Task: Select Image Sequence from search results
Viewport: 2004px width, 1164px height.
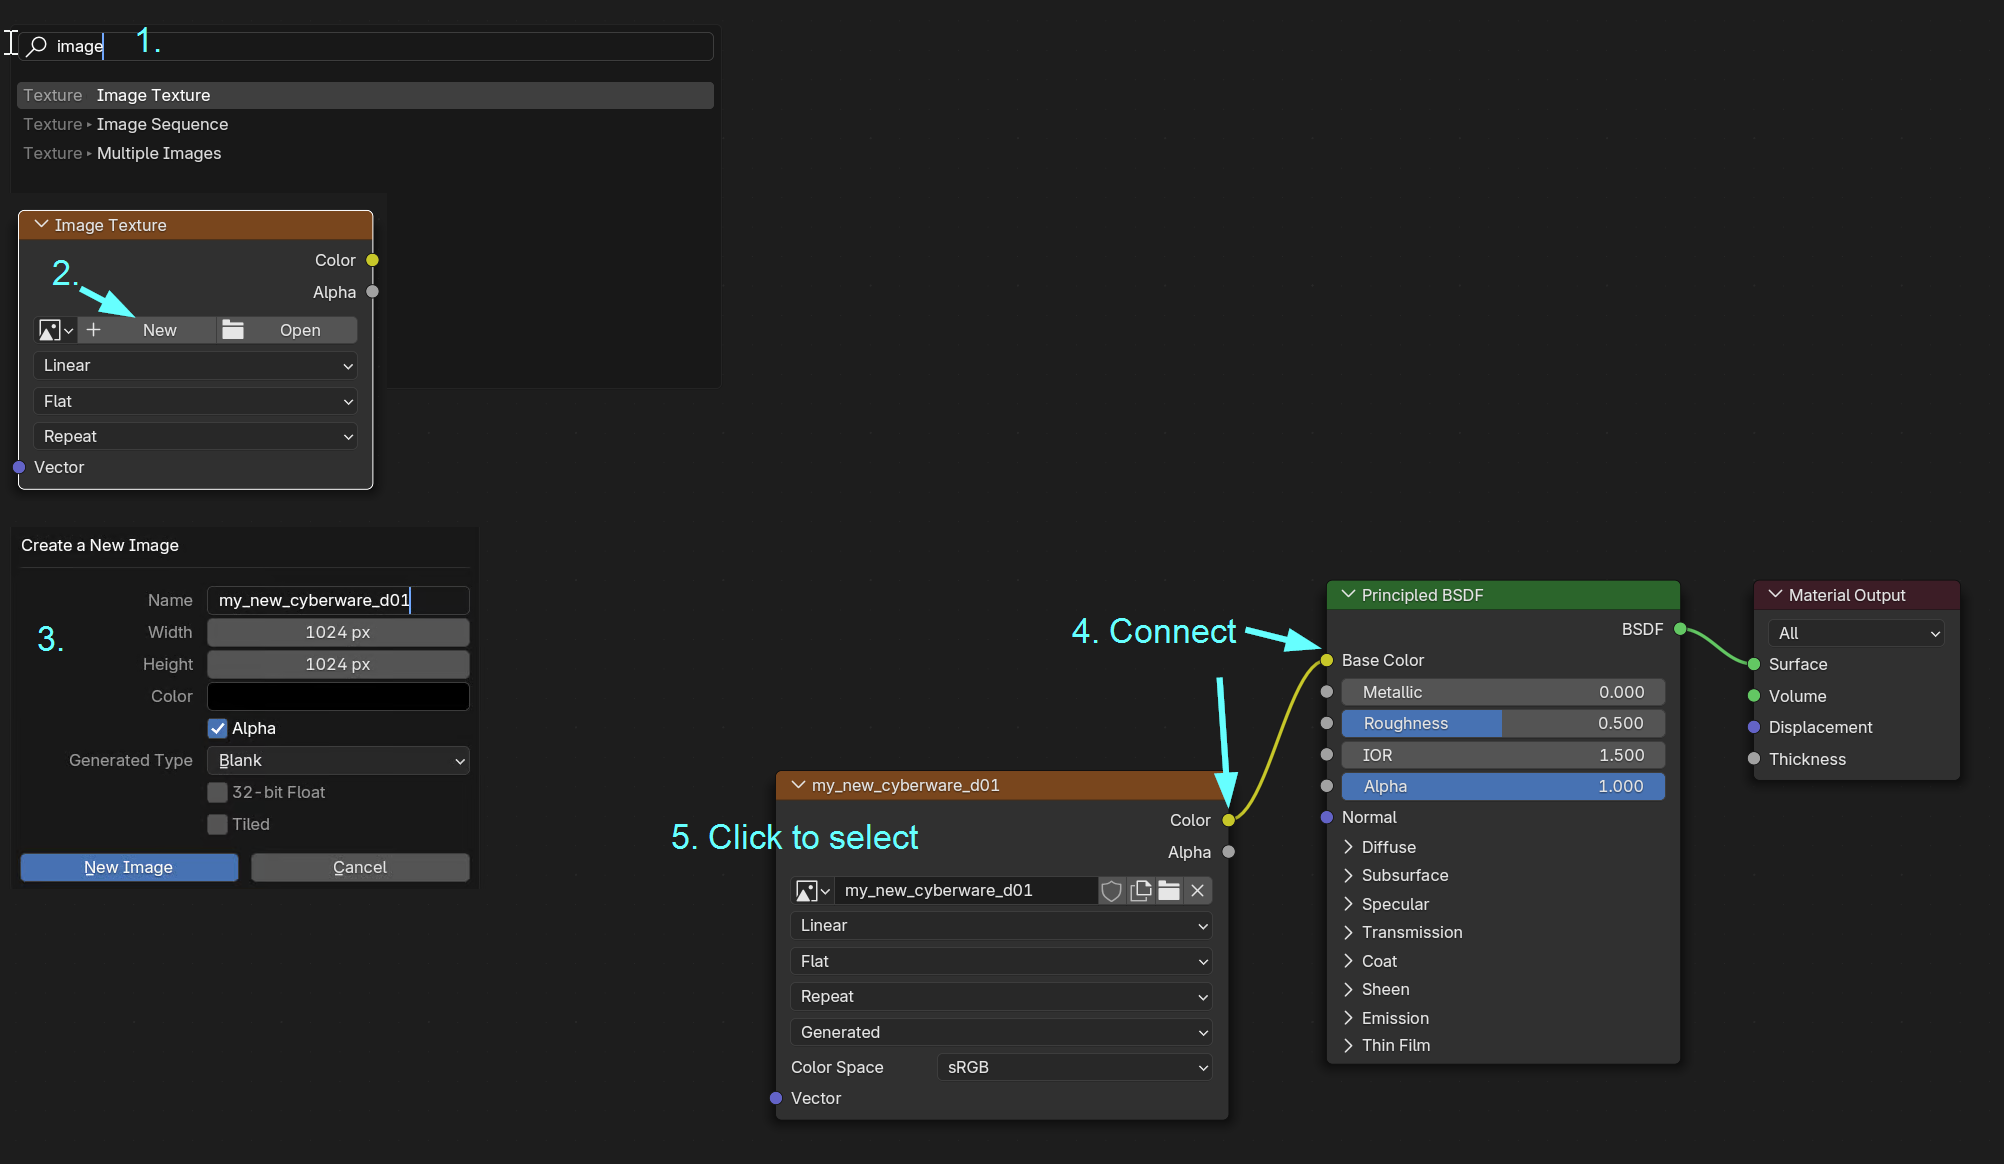Action: click(x=162, y=124)
